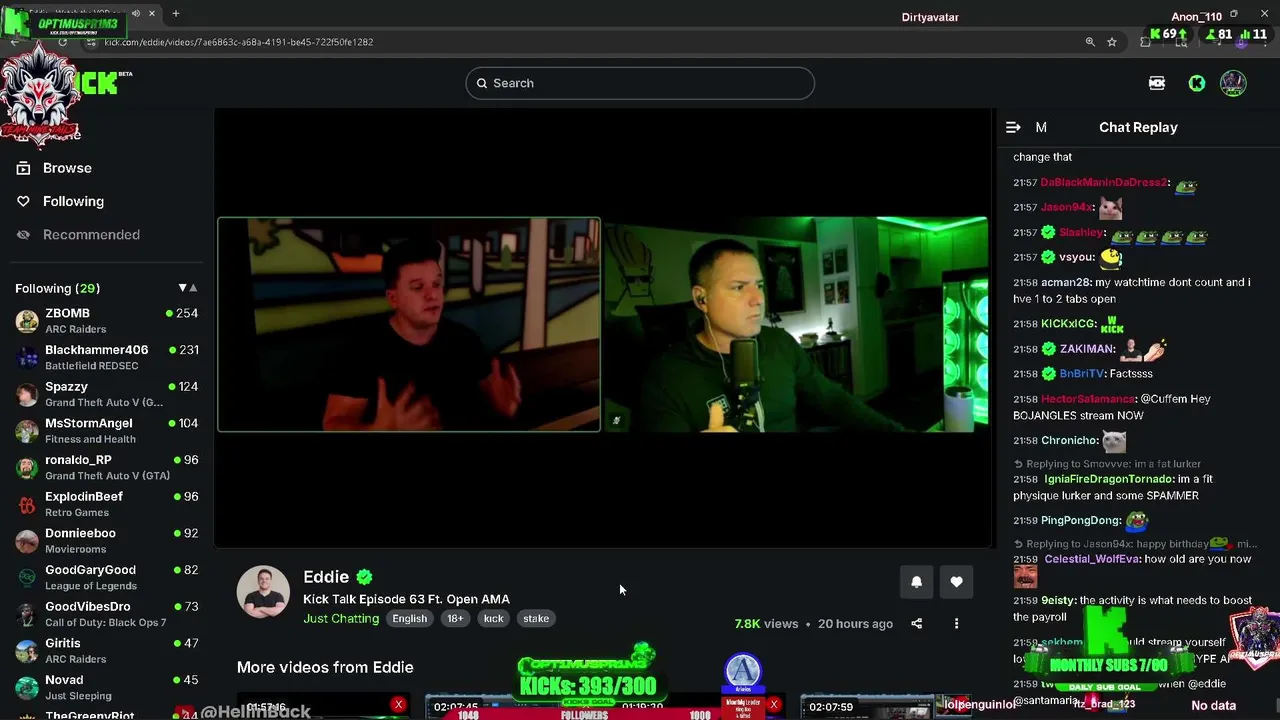The width and height of the screenshot is (1280, 720).
Task: Click IgniaFireDragonTornado username in chat
Action: 1109,479
